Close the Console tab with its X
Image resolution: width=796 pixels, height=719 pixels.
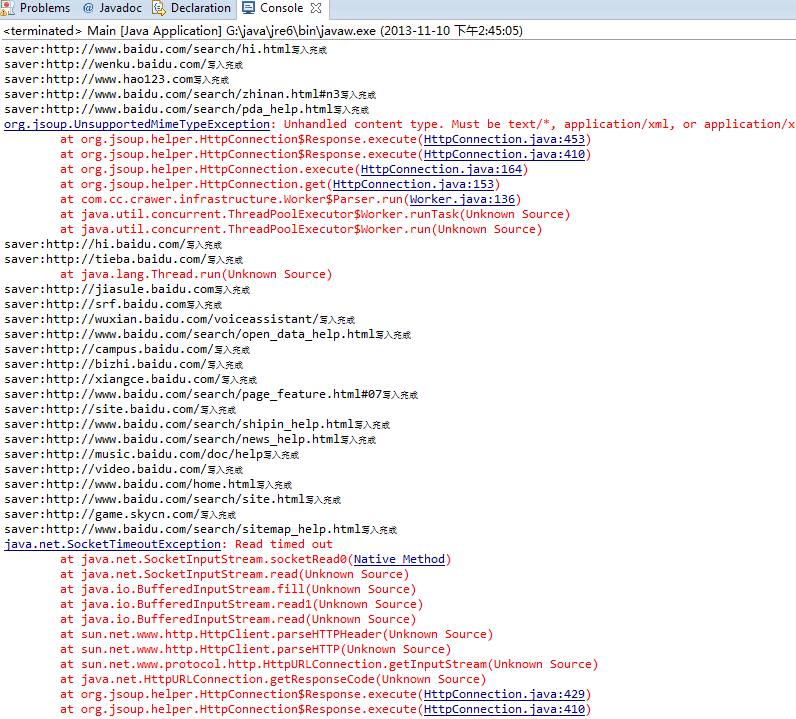click(x=316, y=8)
